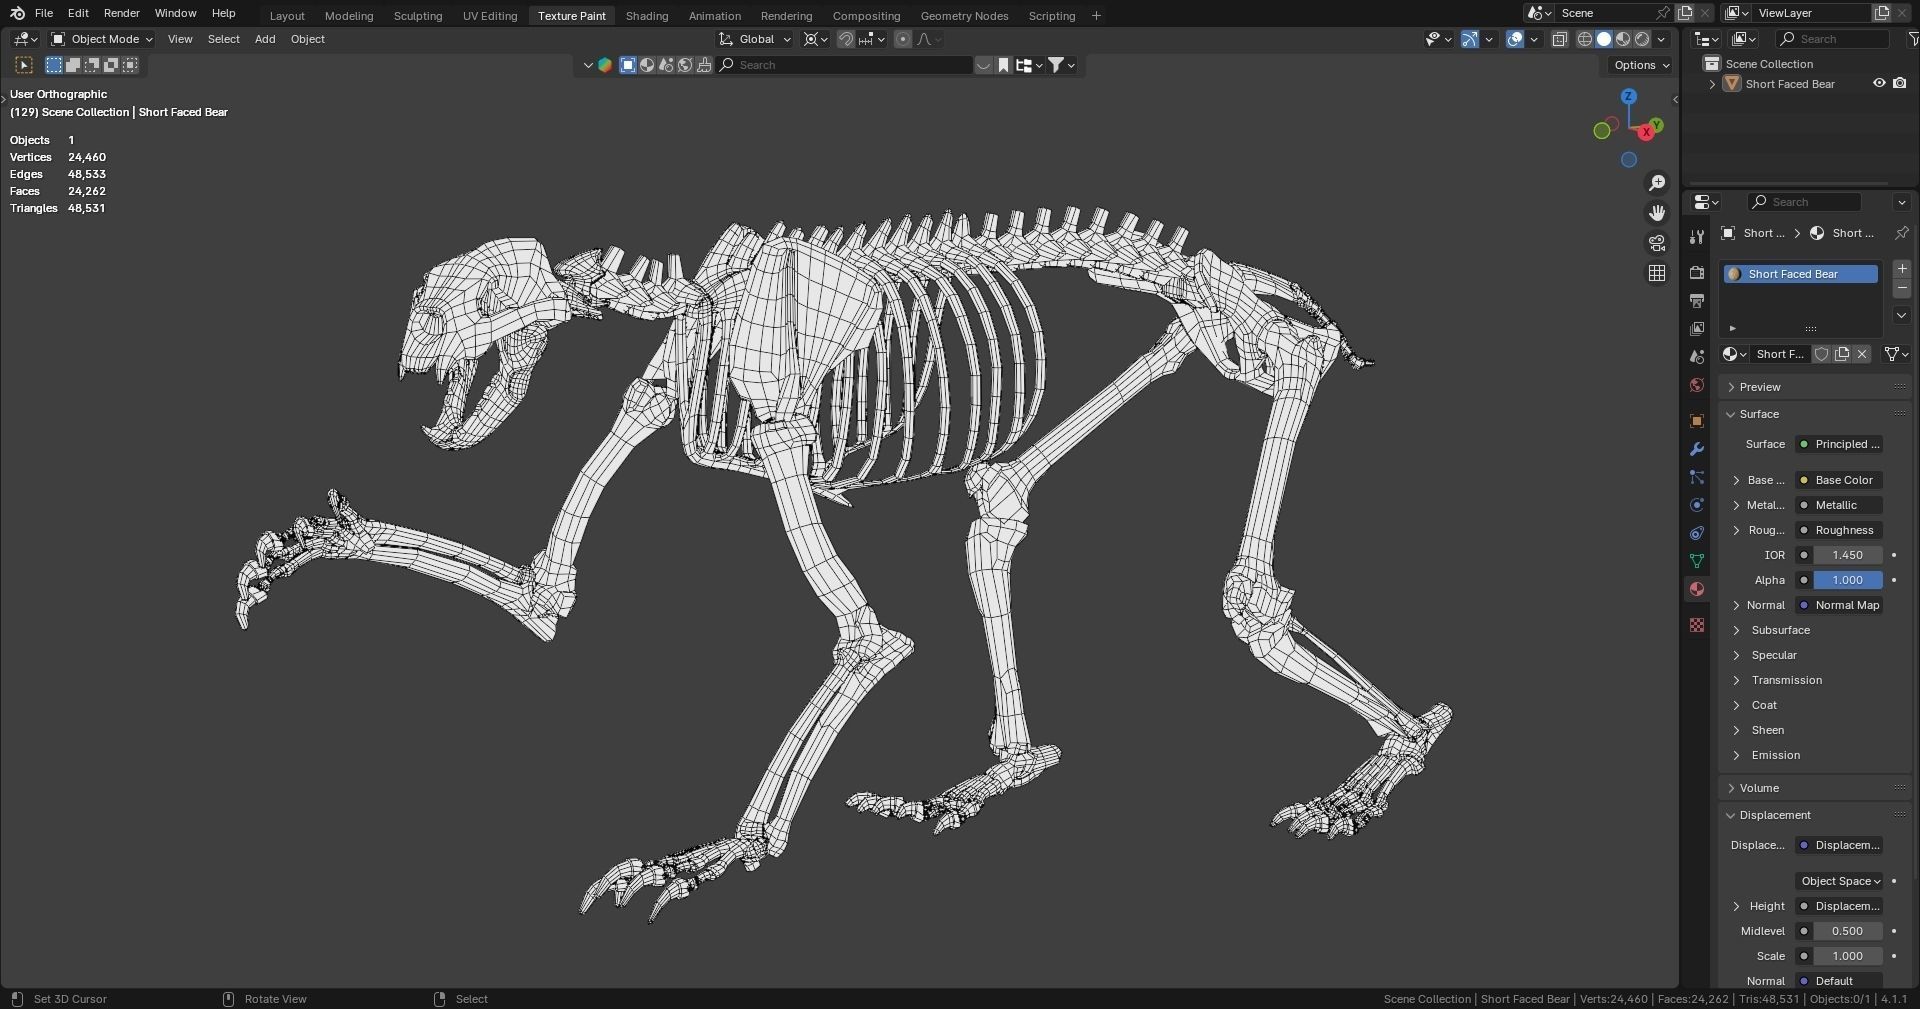Expand the Preview panel
The width and height of the screenshot is (1920, 1009).
point(1759,387)
